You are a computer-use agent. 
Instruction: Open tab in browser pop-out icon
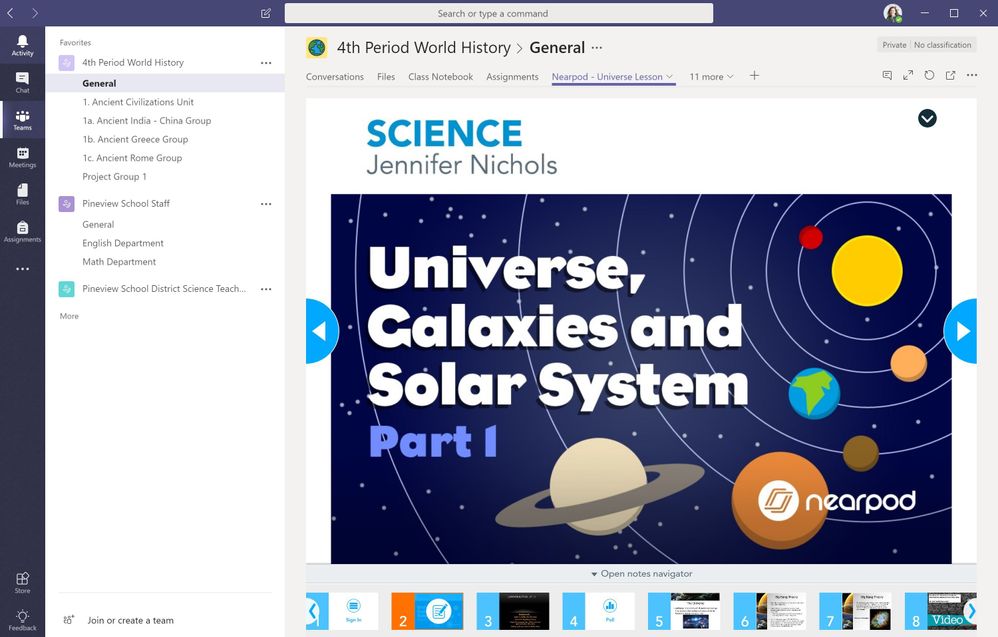[950, 75]
